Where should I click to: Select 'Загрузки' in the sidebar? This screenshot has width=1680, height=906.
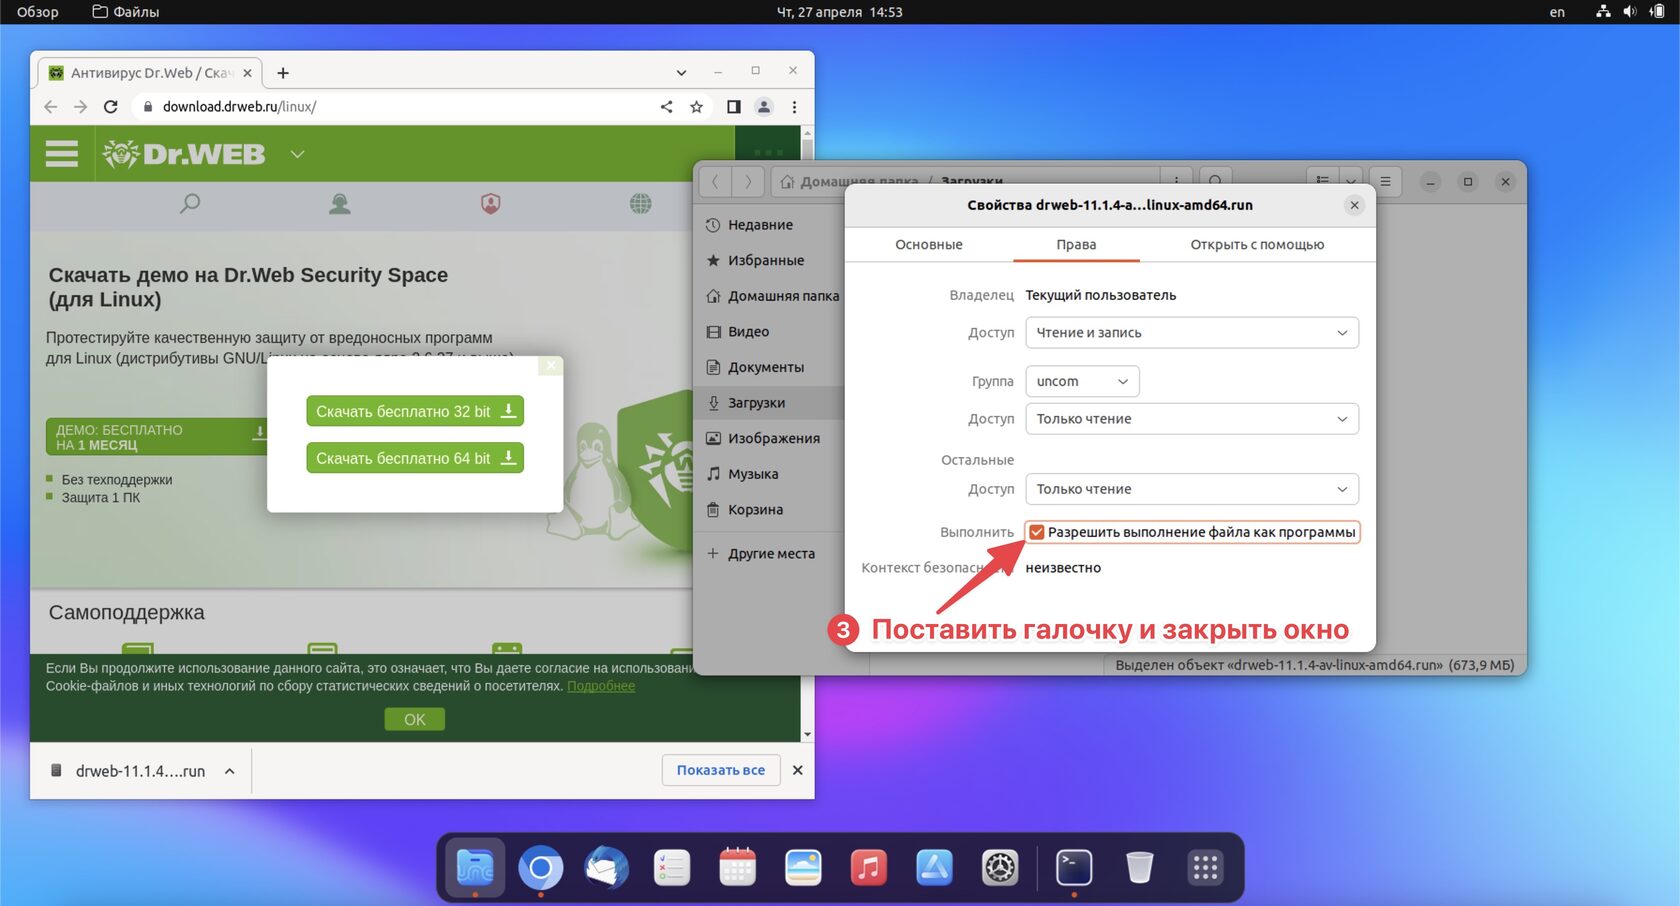[x=770, y=403]
